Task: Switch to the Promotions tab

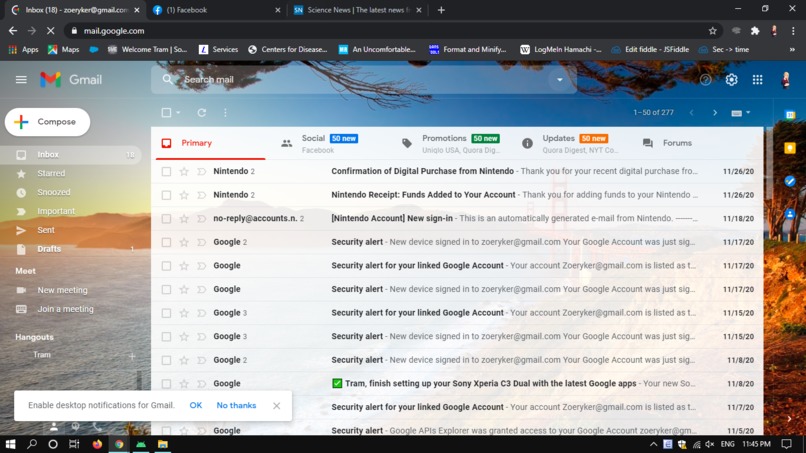Action: pos(450,143)
